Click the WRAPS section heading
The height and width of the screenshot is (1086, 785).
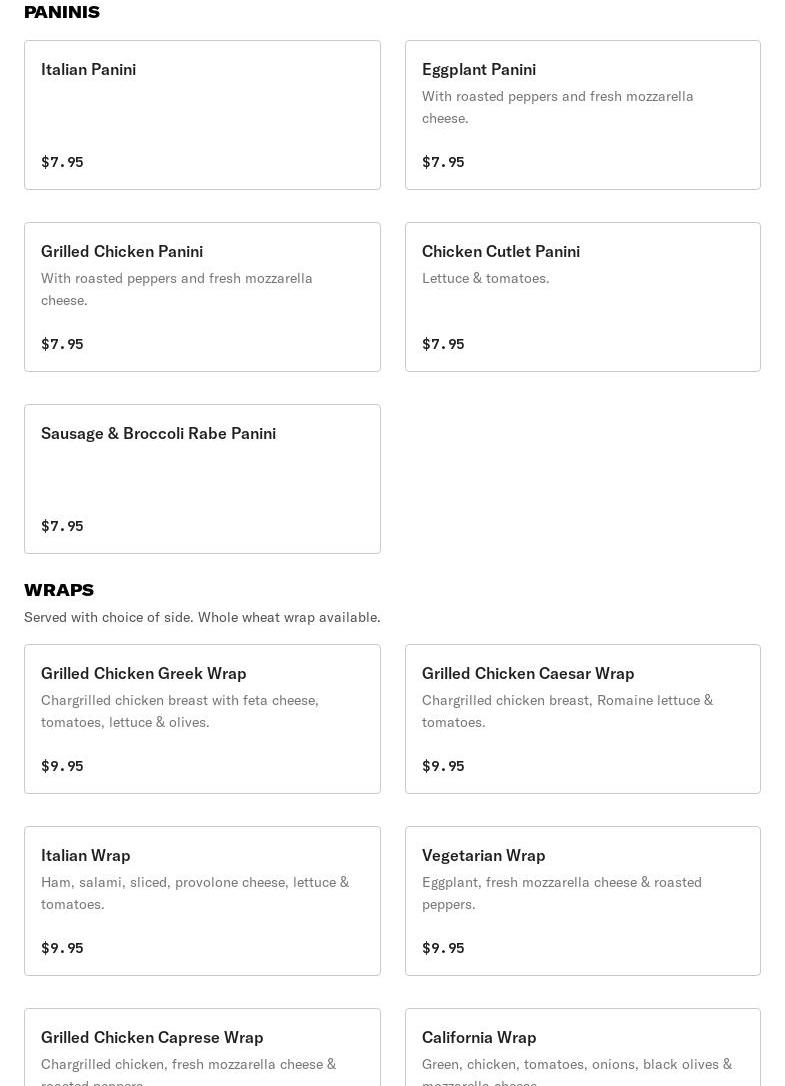(x=59, y=590)
